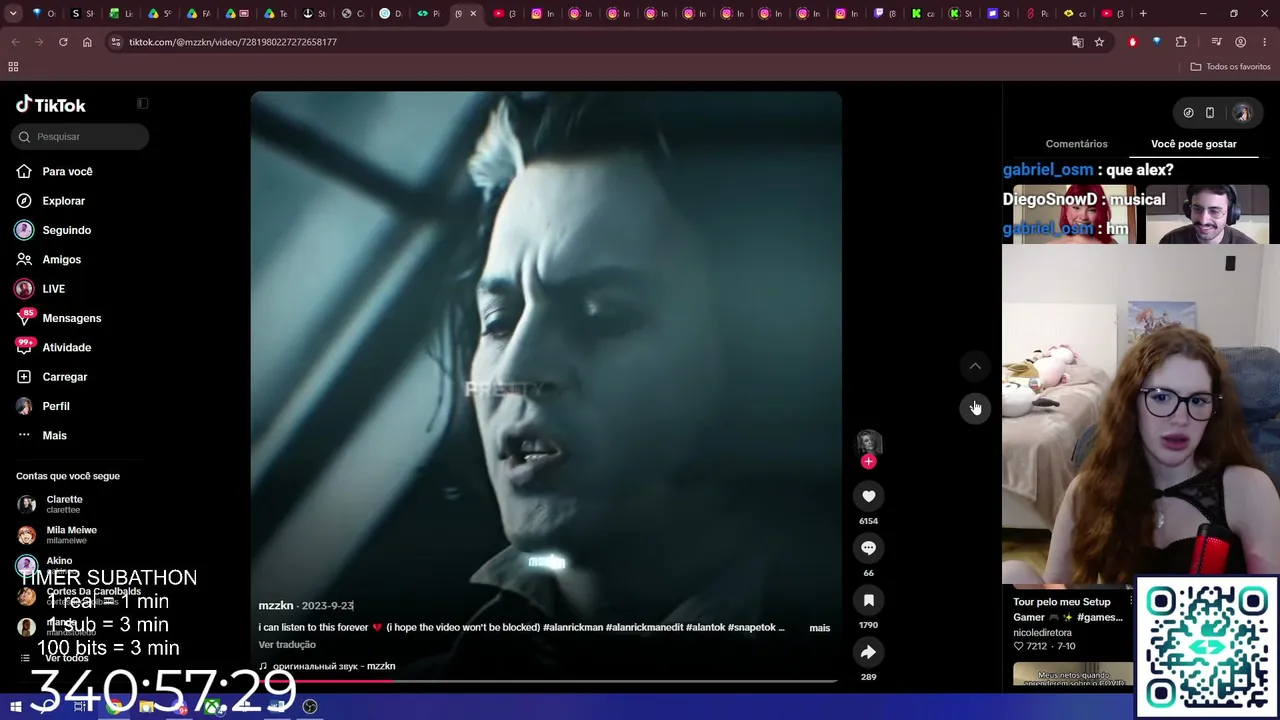The height and width of the screenshot is (720, 1280).
Task: Open the video creator's avatar
Action: pyautogui.click(x=868, y=443)
